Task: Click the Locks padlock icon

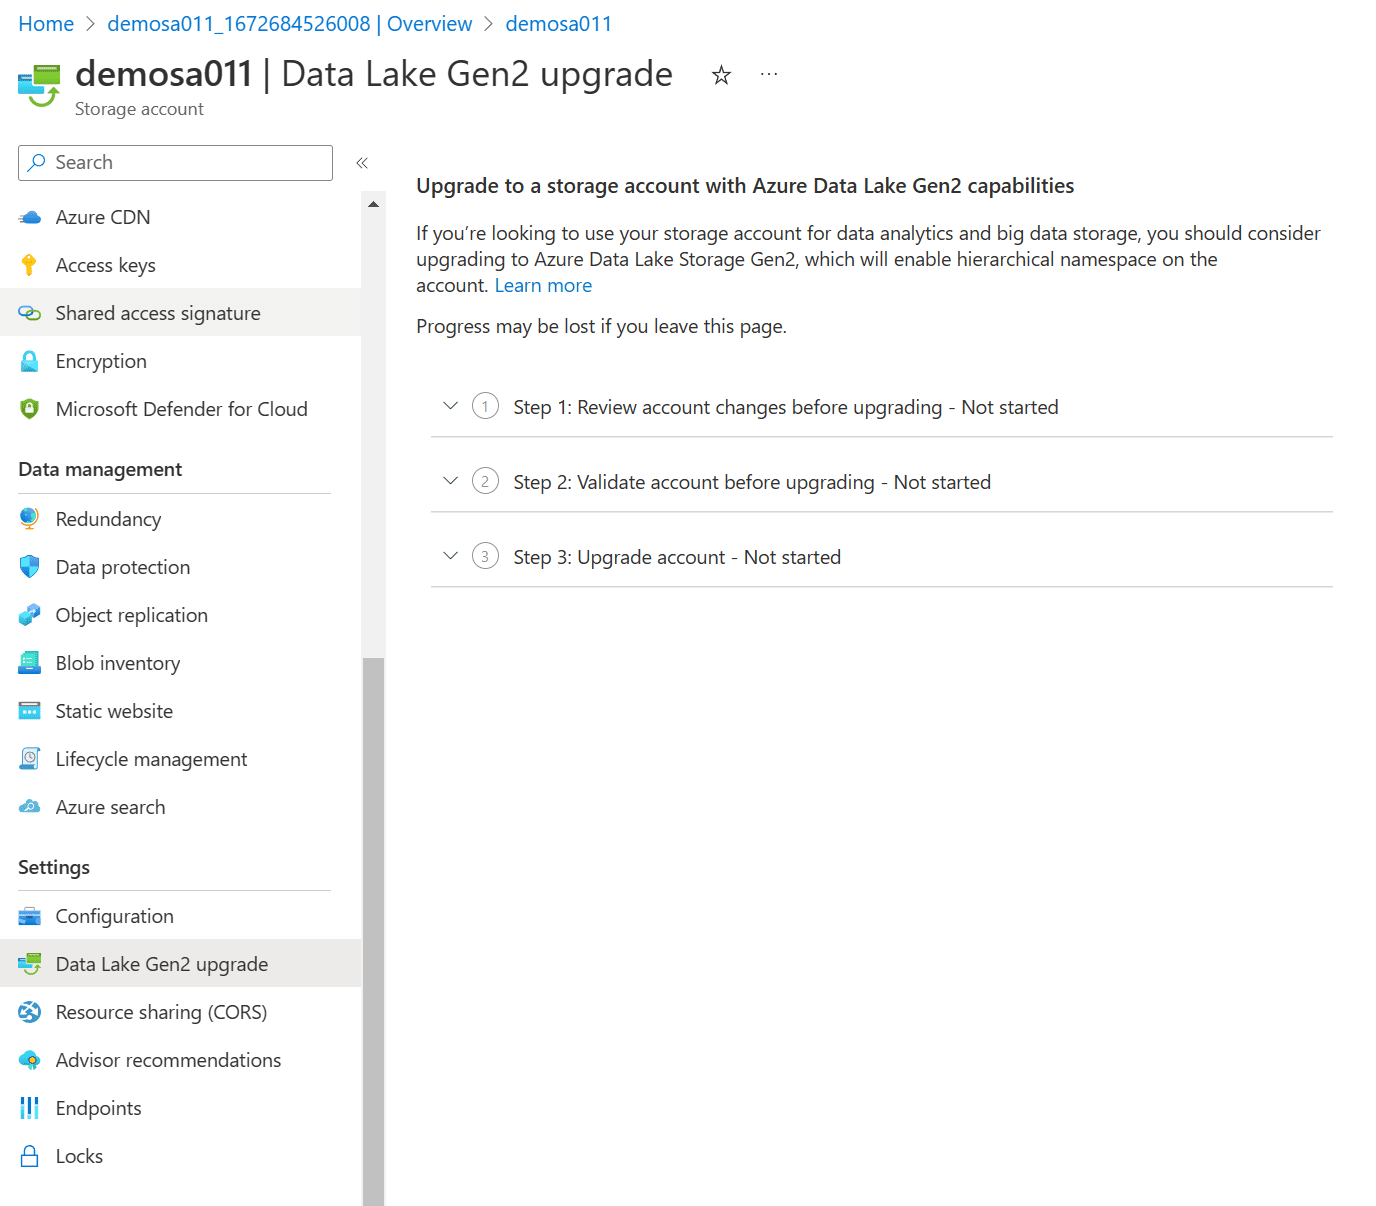Action: pos(30,1156)
